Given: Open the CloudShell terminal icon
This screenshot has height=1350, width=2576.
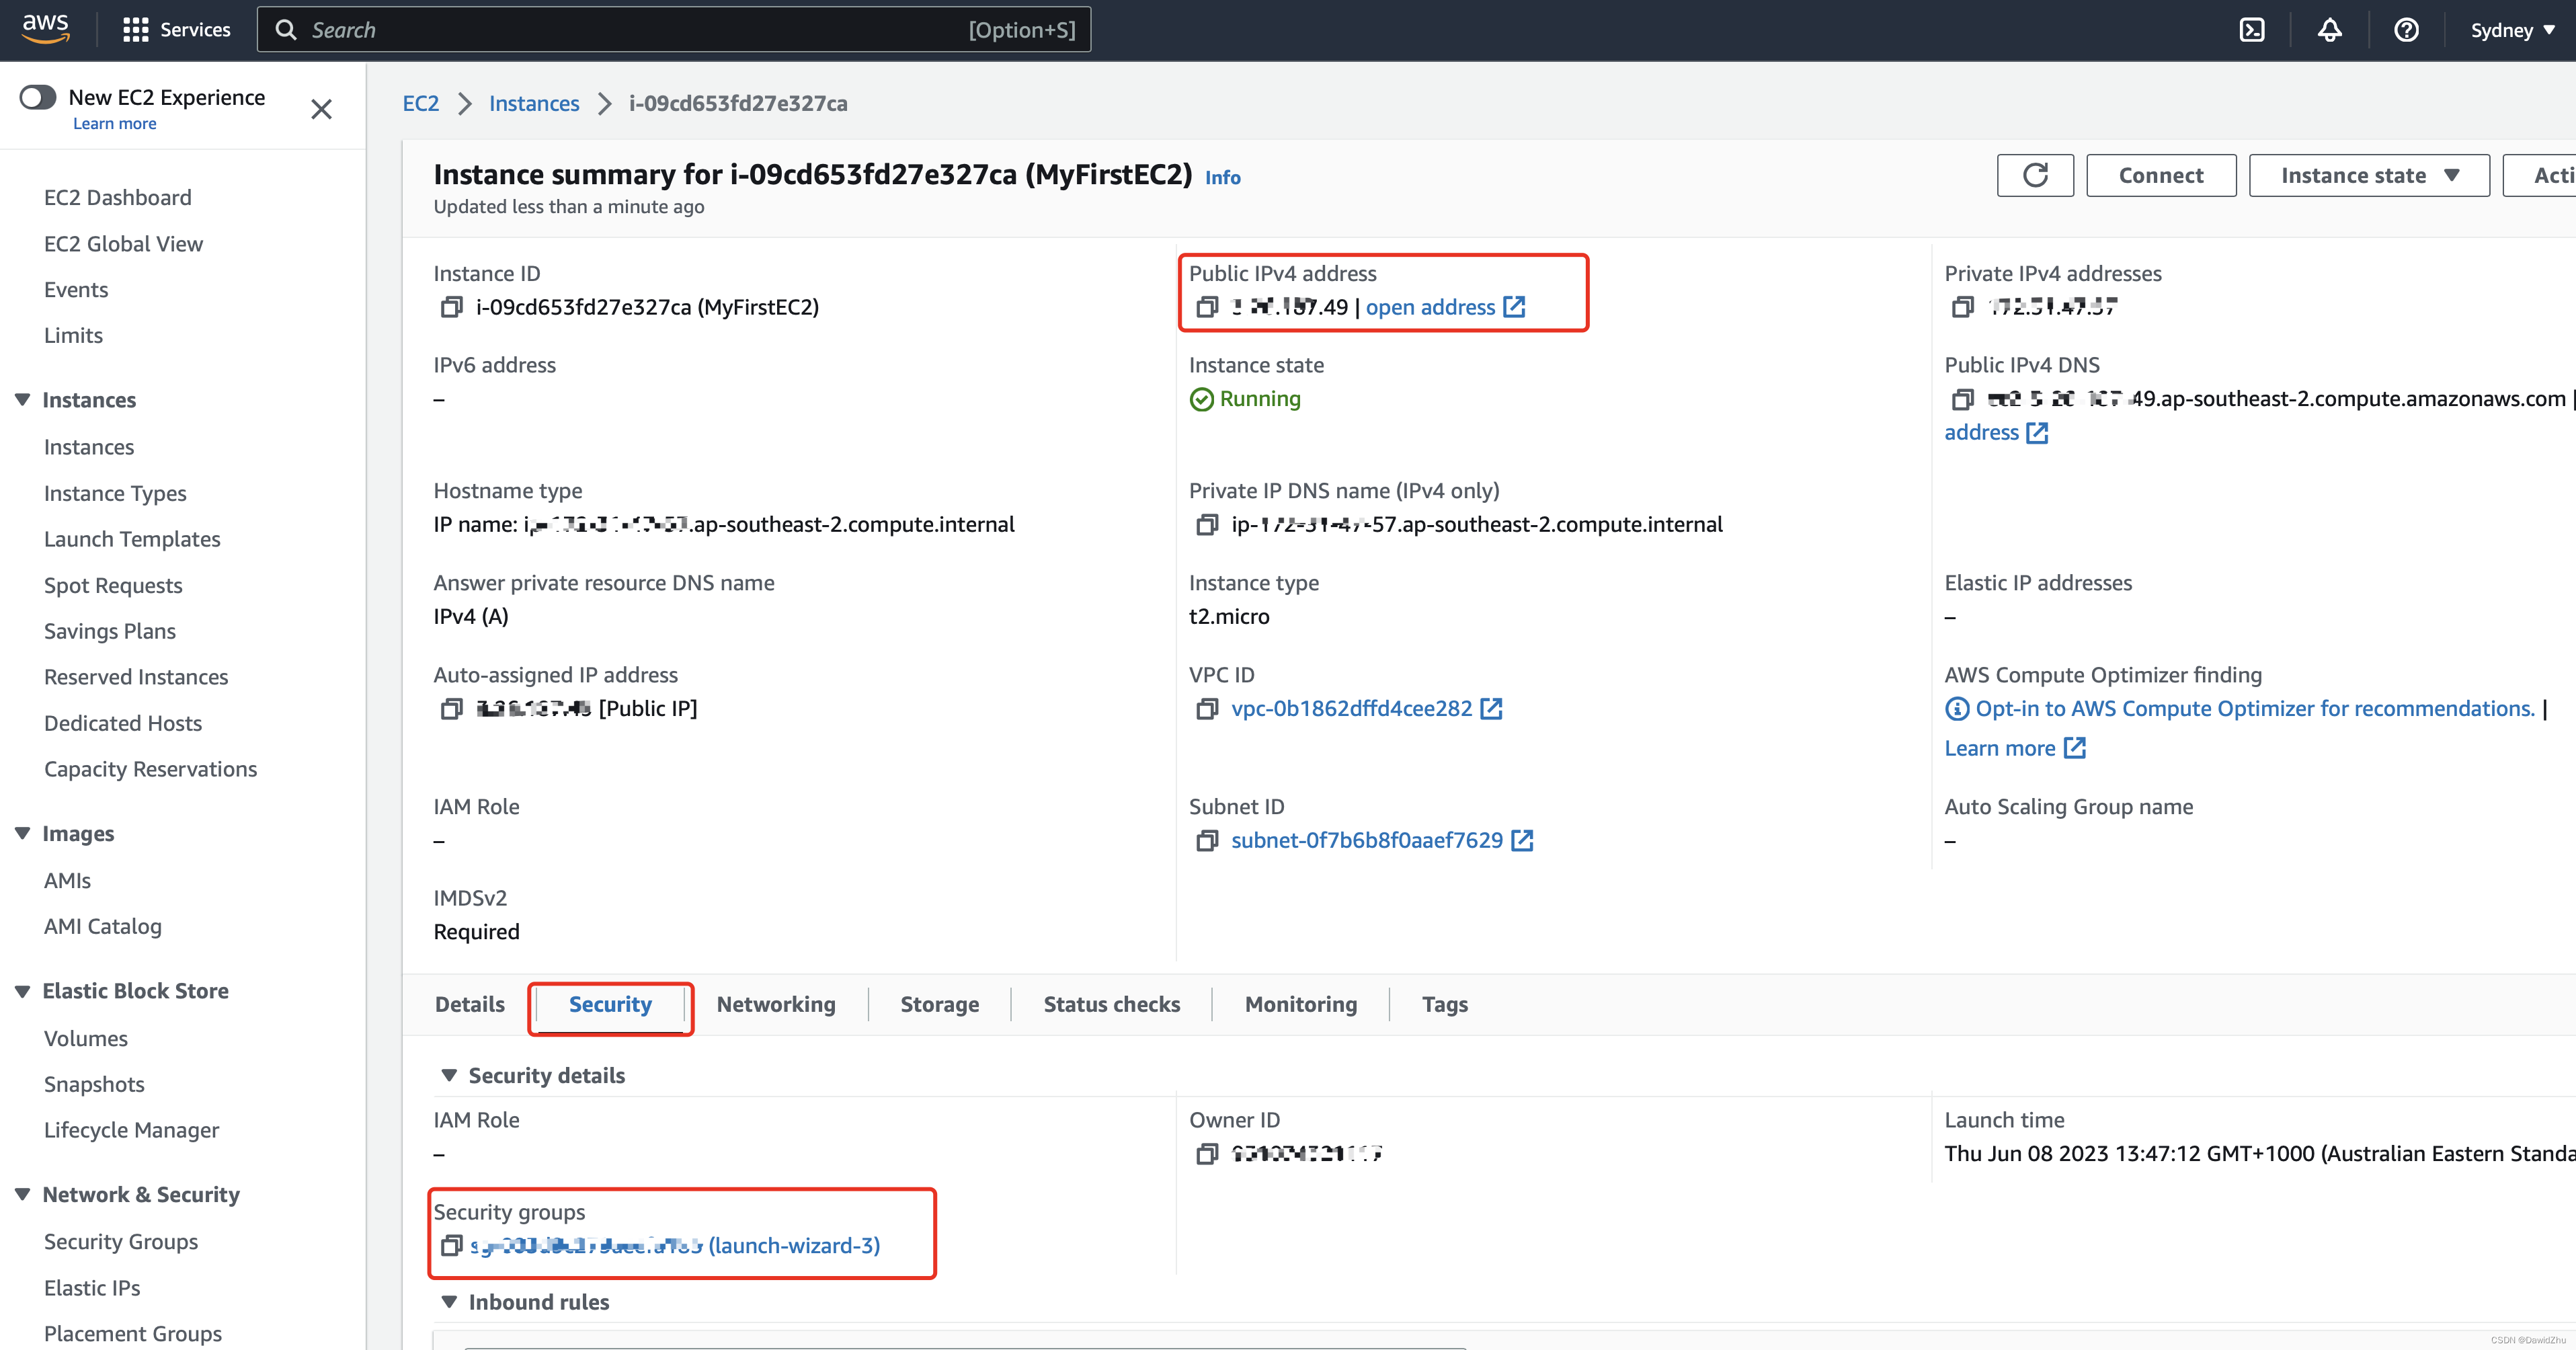Looking at the screenshot, I should (2252, 30).
